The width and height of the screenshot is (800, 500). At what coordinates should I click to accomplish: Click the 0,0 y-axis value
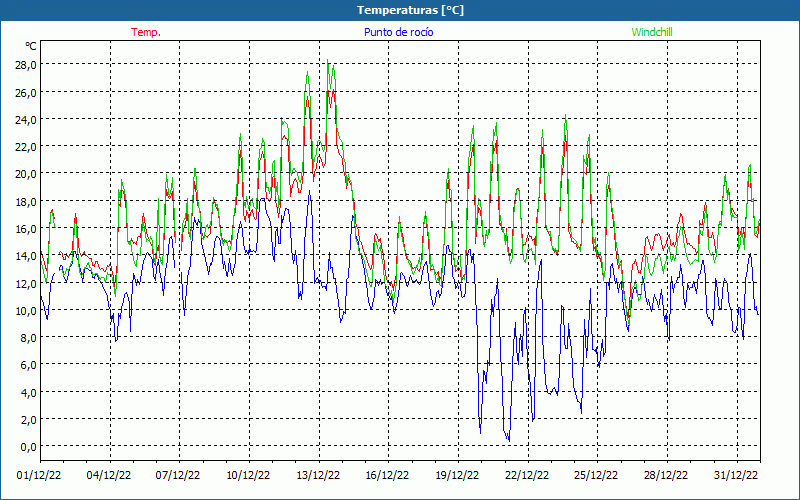pos(29,447)
